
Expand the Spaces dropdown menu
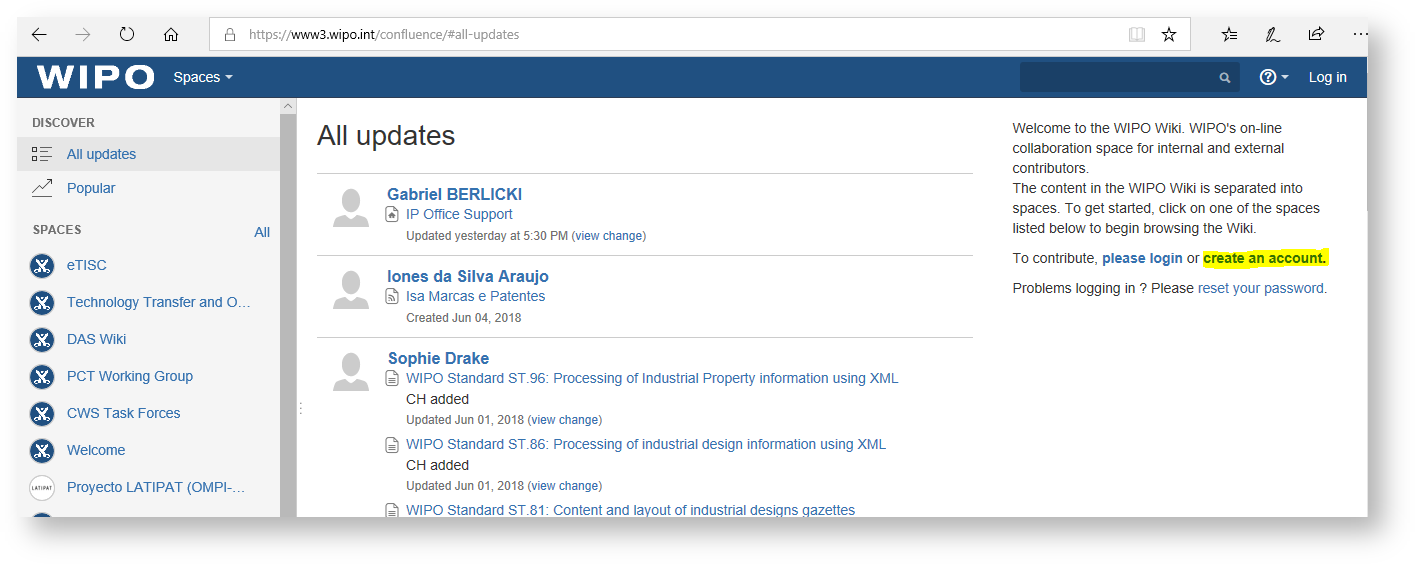[x=202, y=77]
